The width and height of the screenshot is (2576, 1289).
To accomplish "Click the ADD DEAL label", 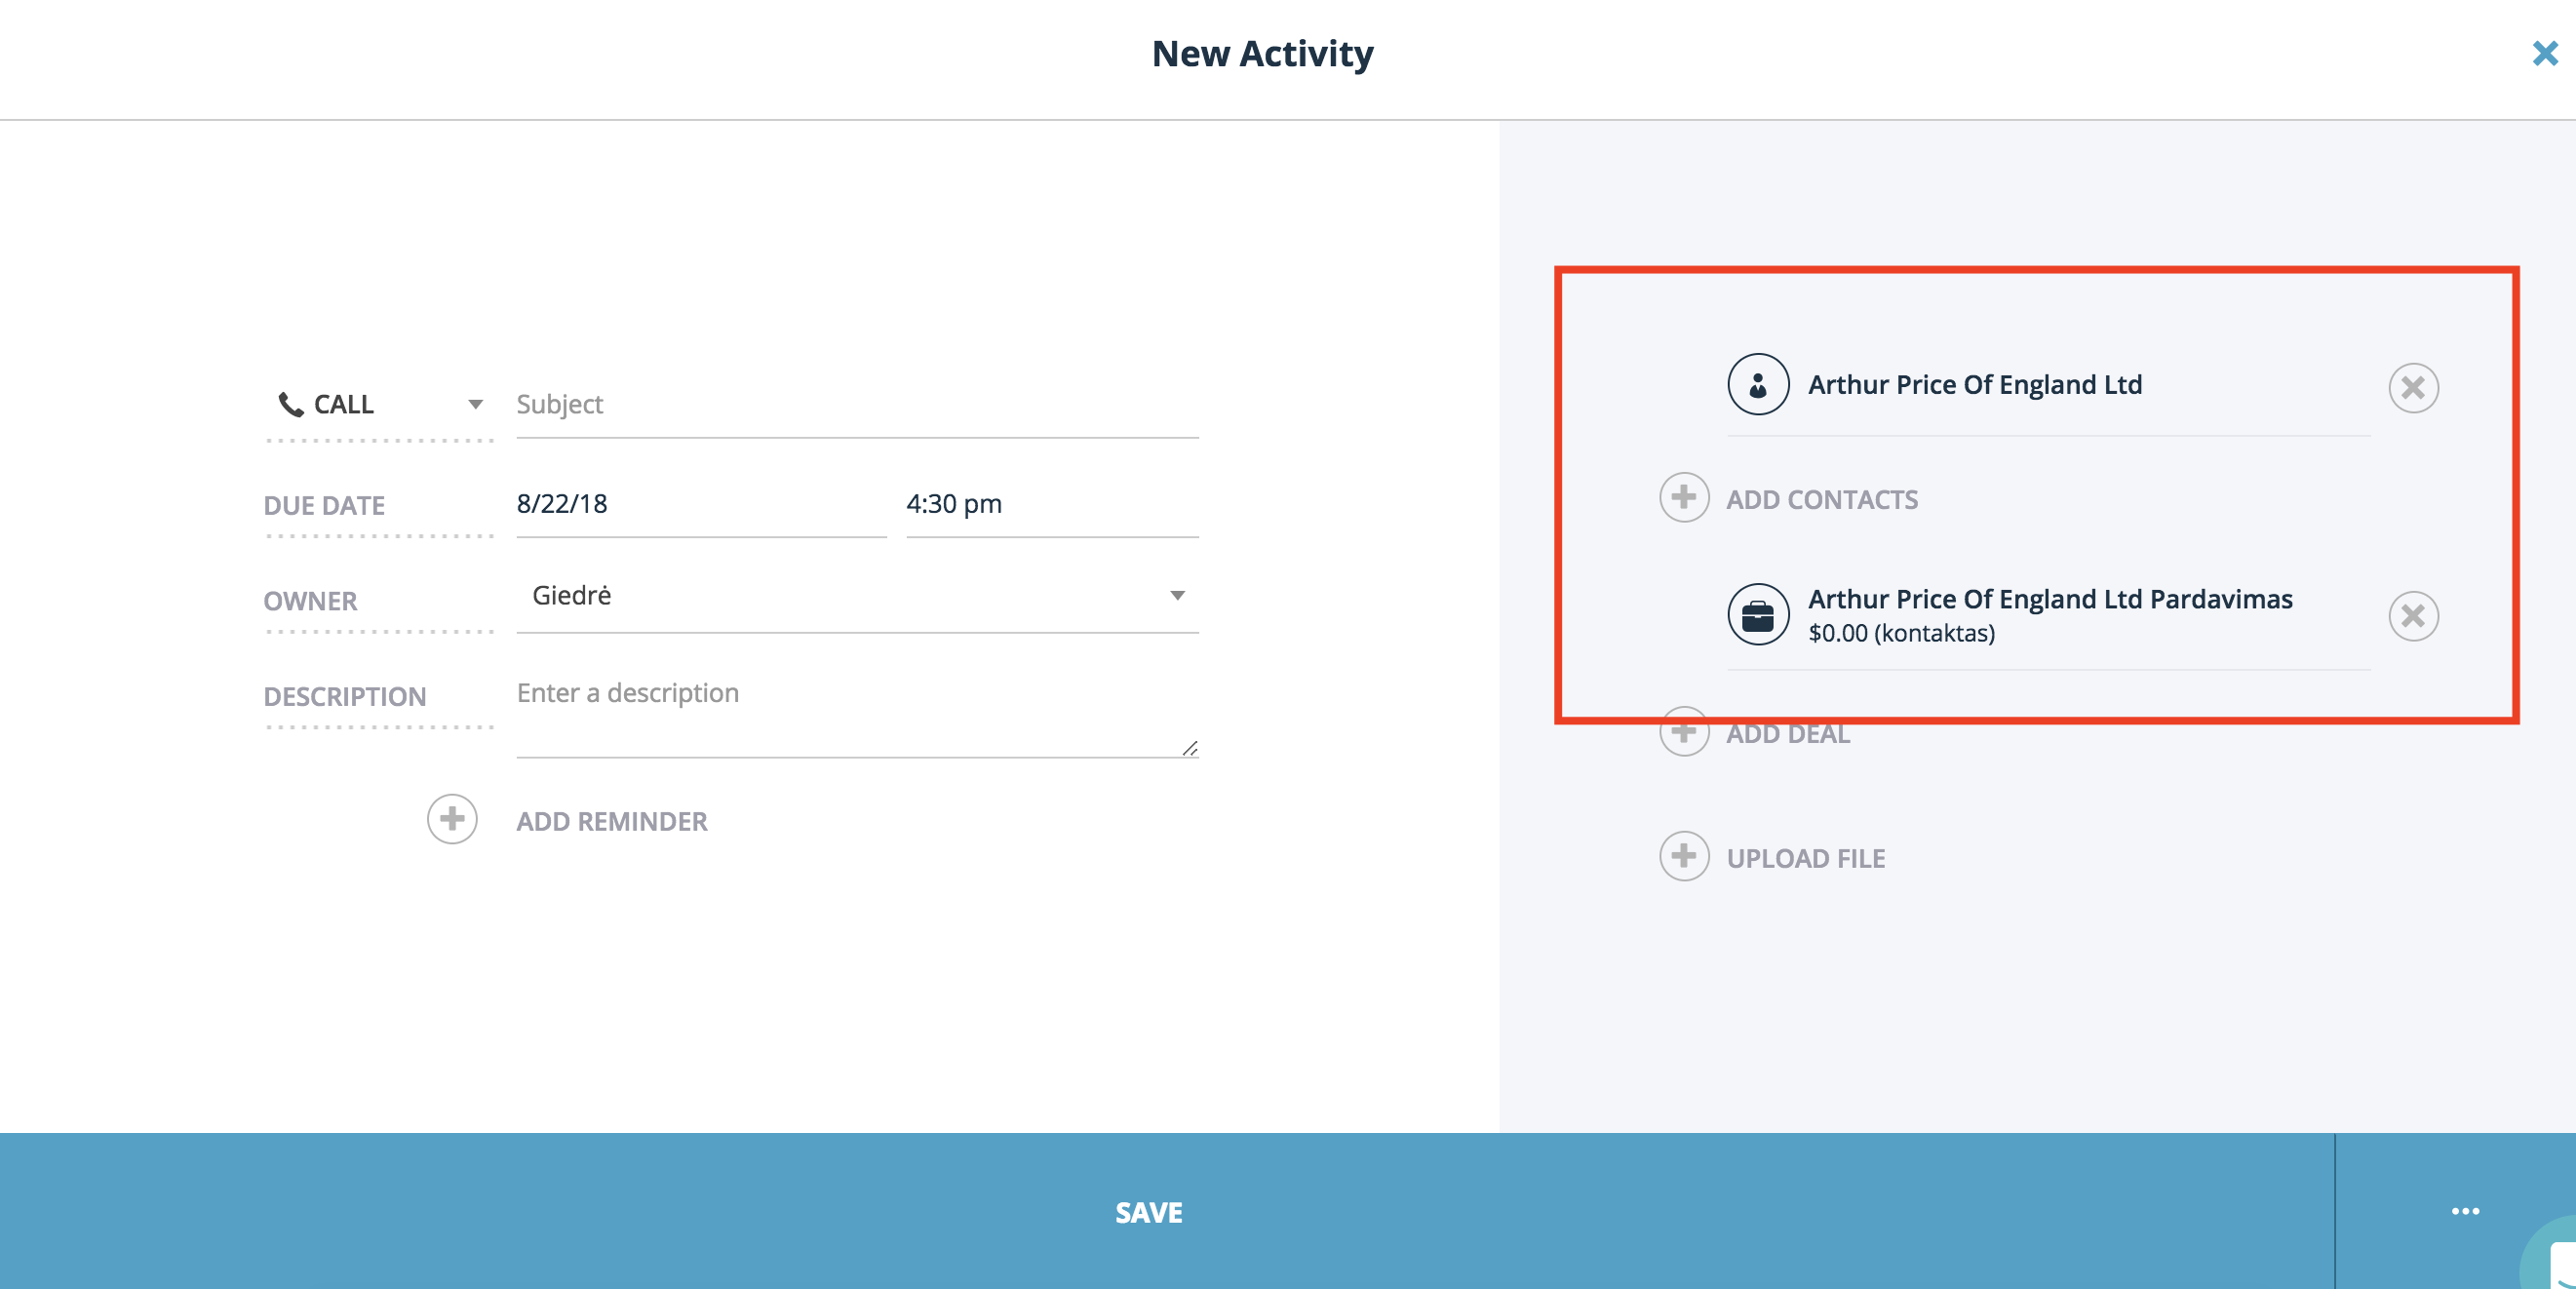I will point(1788,735).
